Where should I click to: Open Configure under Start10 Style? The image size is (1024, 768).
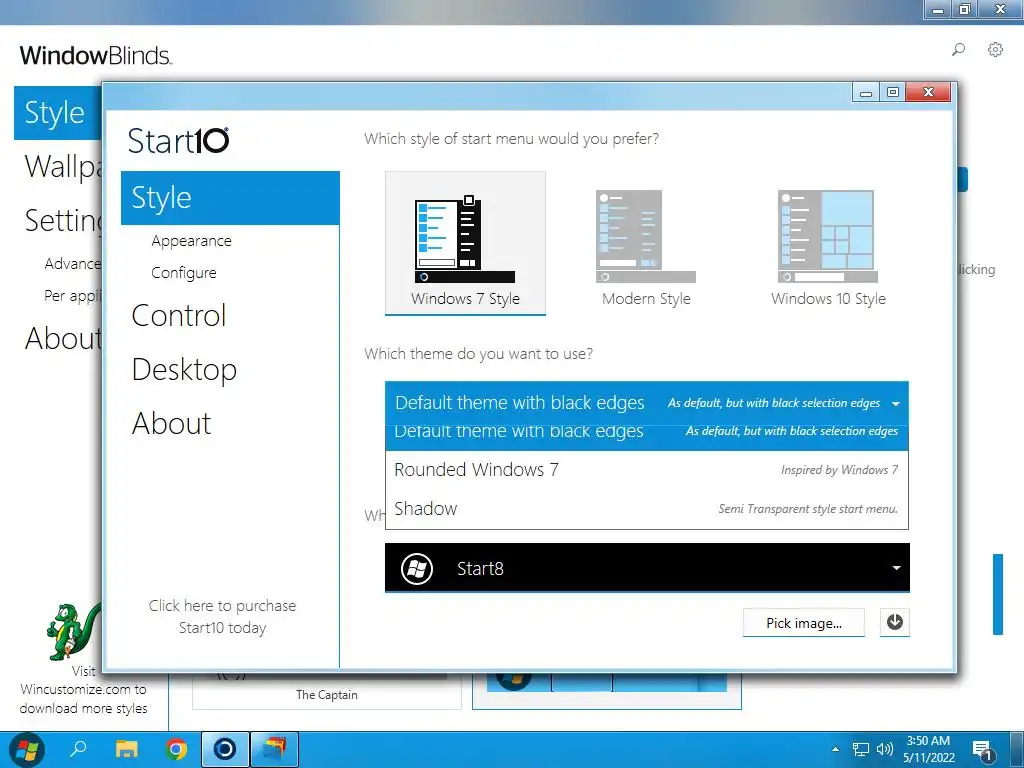[184, 272]
